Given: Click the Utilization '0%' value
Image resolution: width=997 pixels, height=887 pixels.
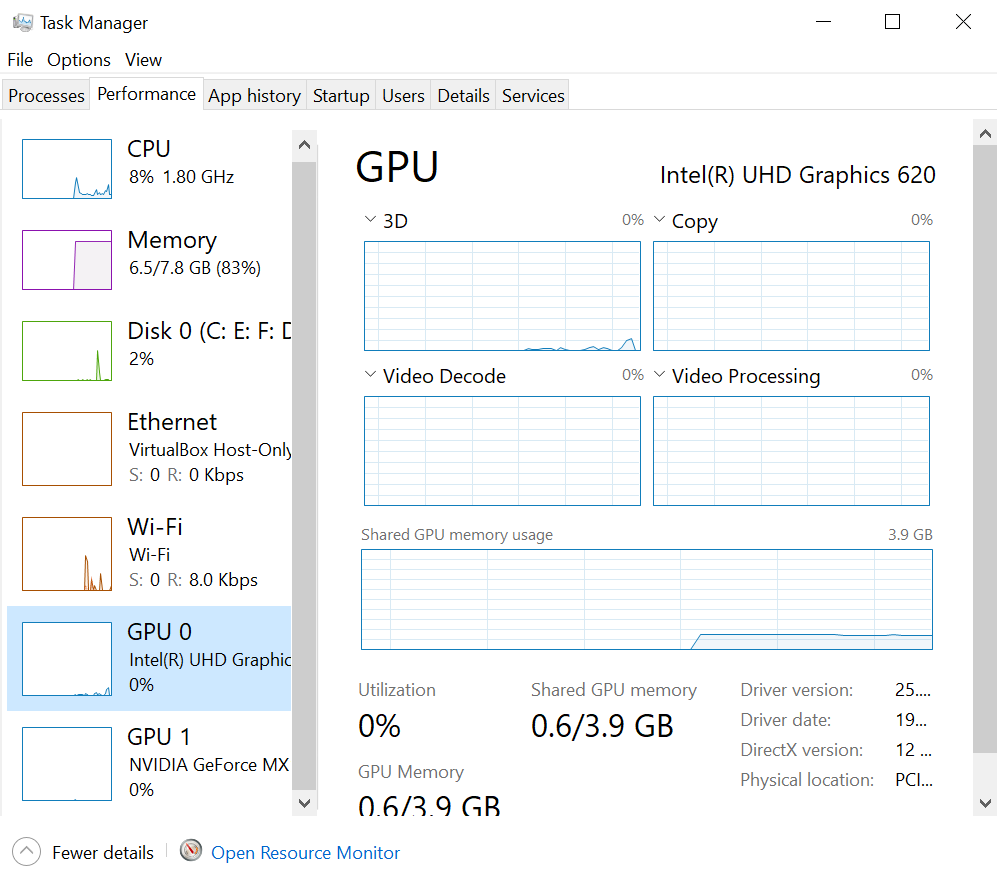Looking at the screenshot, I should coord(379,726).
